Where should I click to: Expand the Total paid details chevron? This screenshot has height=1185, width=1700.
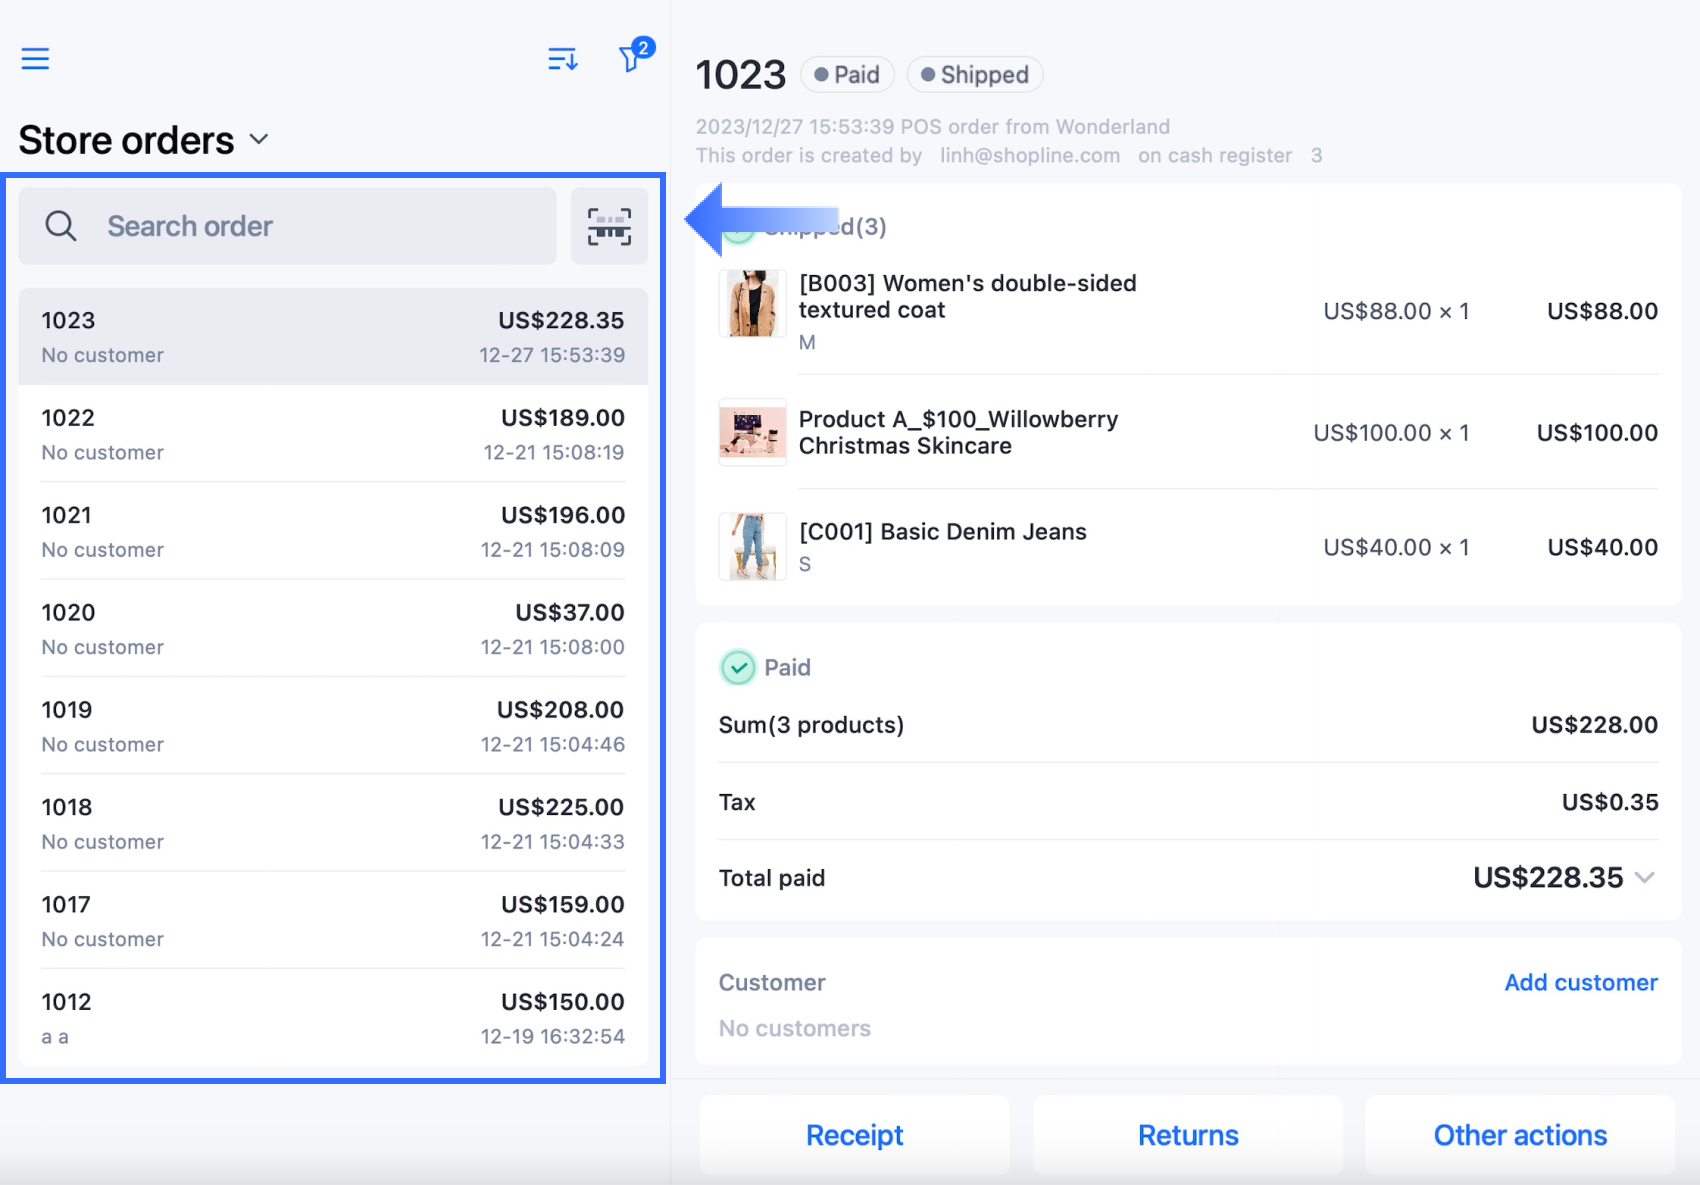coord(1645,878)
